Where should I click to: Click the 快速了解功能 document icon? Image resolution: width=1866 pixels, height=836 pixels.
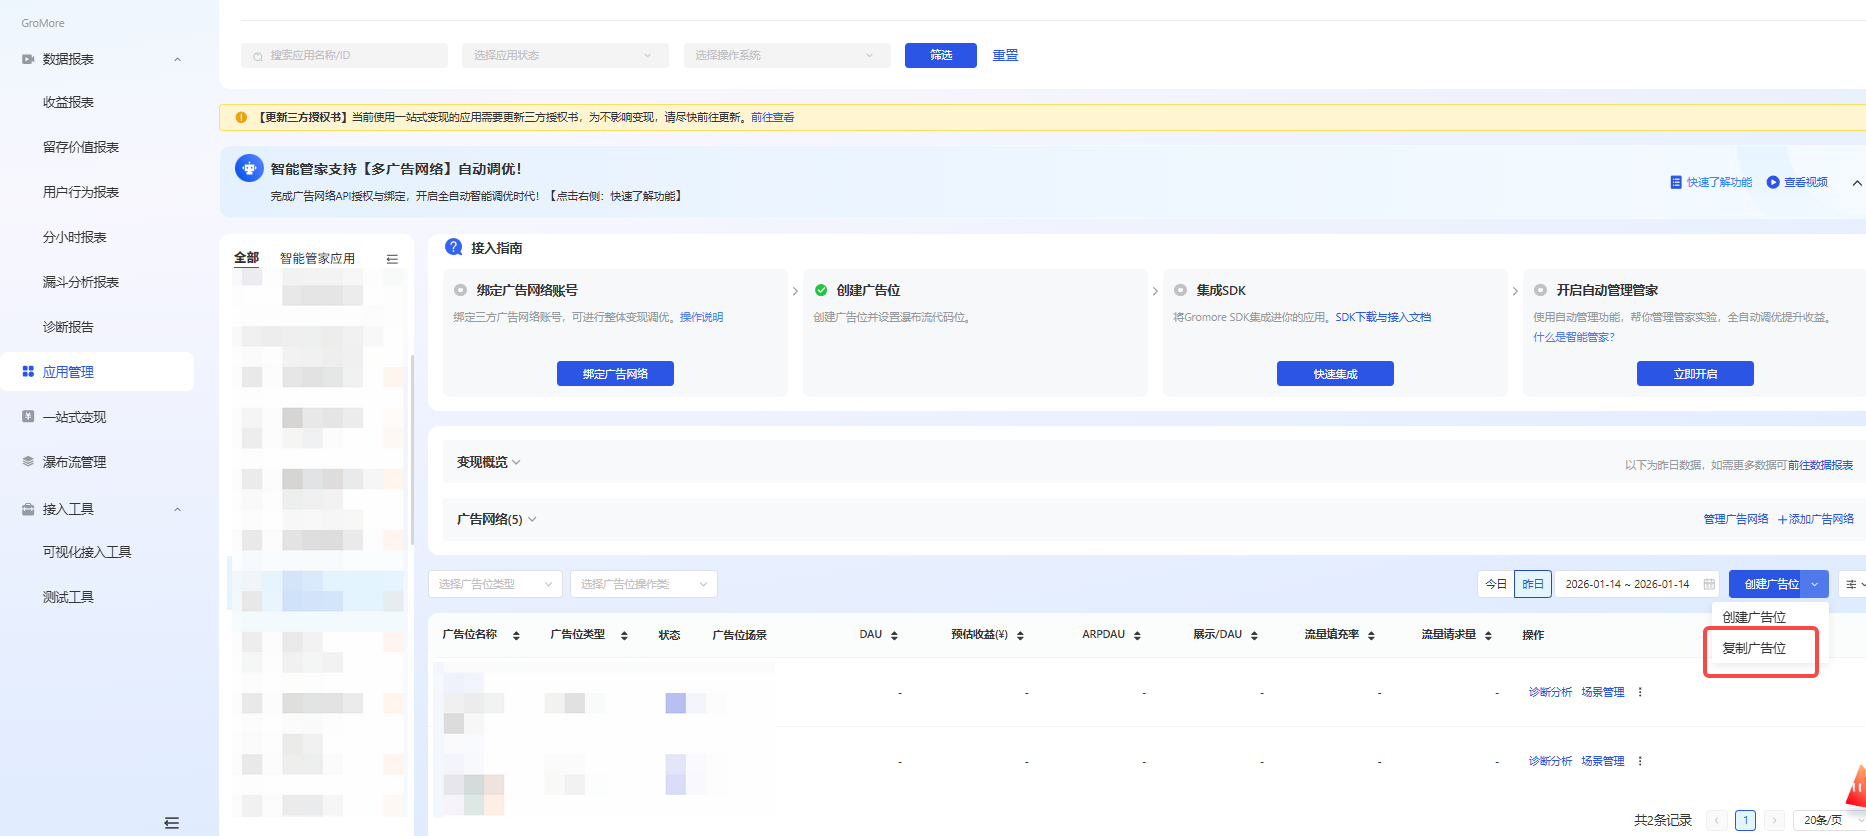pyautogui.click(x=1676, y=182)
